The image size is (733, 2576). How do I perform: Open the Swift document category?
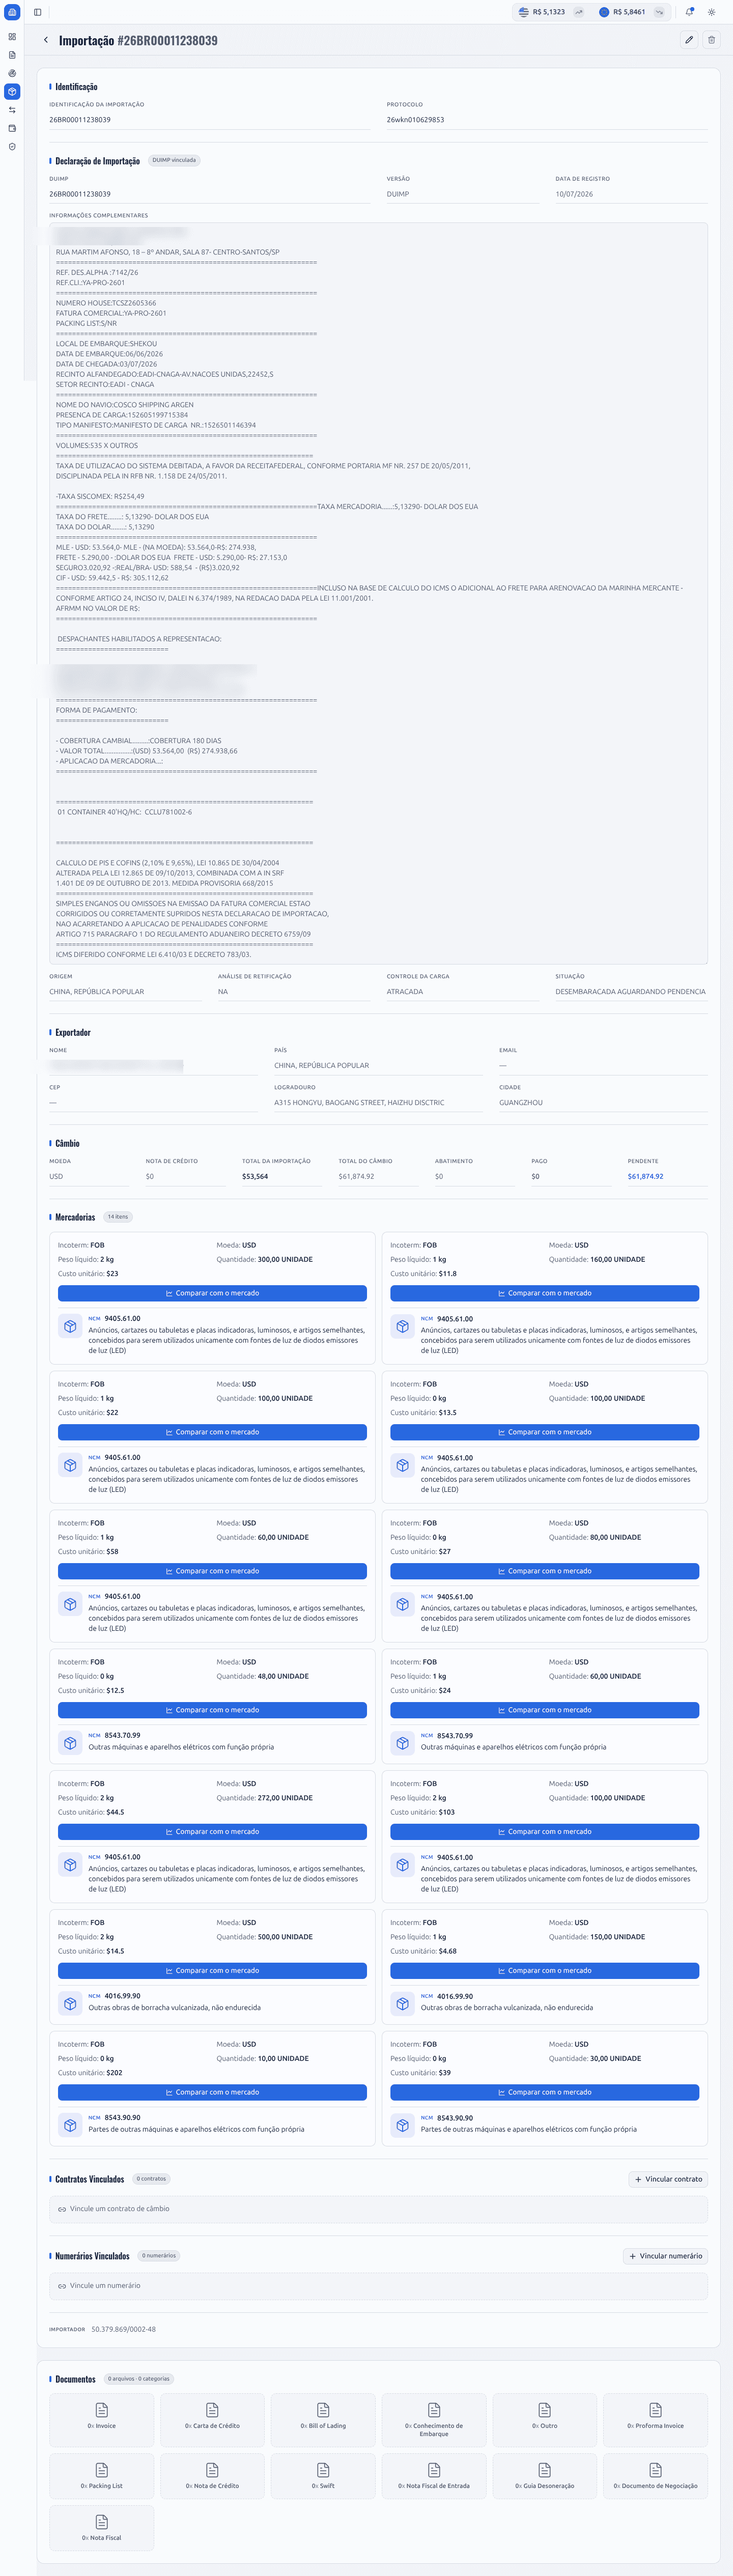323,2476
